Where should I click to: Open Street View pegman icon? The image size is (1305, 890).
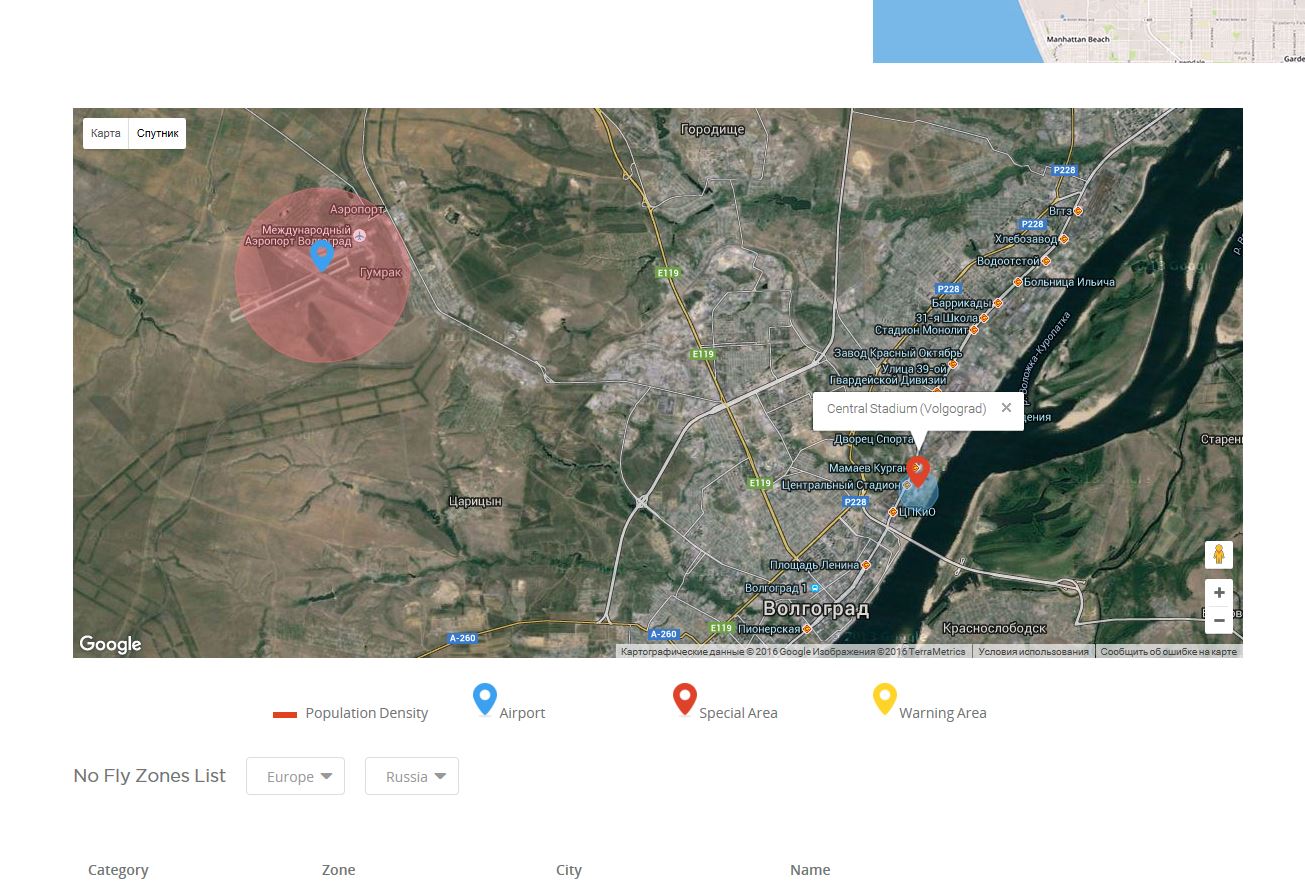click(x=1218, y=555)
